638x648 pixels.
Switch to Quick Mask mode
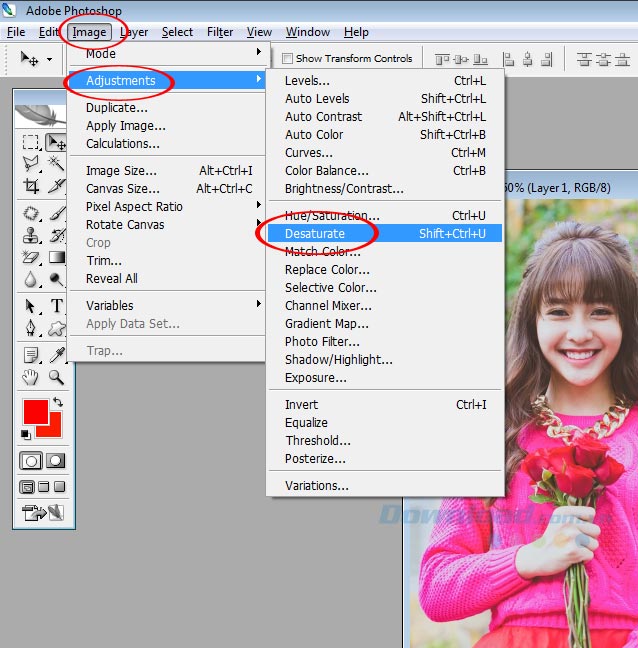click(56, 461)
